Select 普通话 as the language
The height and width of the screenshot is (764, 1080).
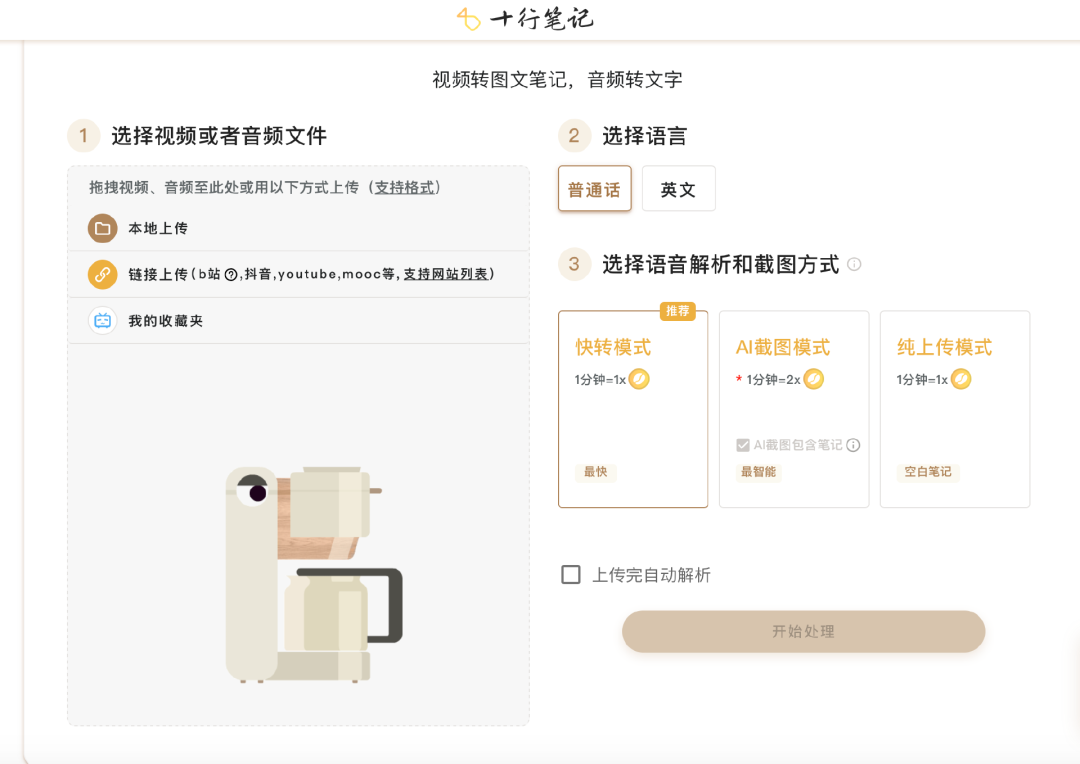click(594, 188)
